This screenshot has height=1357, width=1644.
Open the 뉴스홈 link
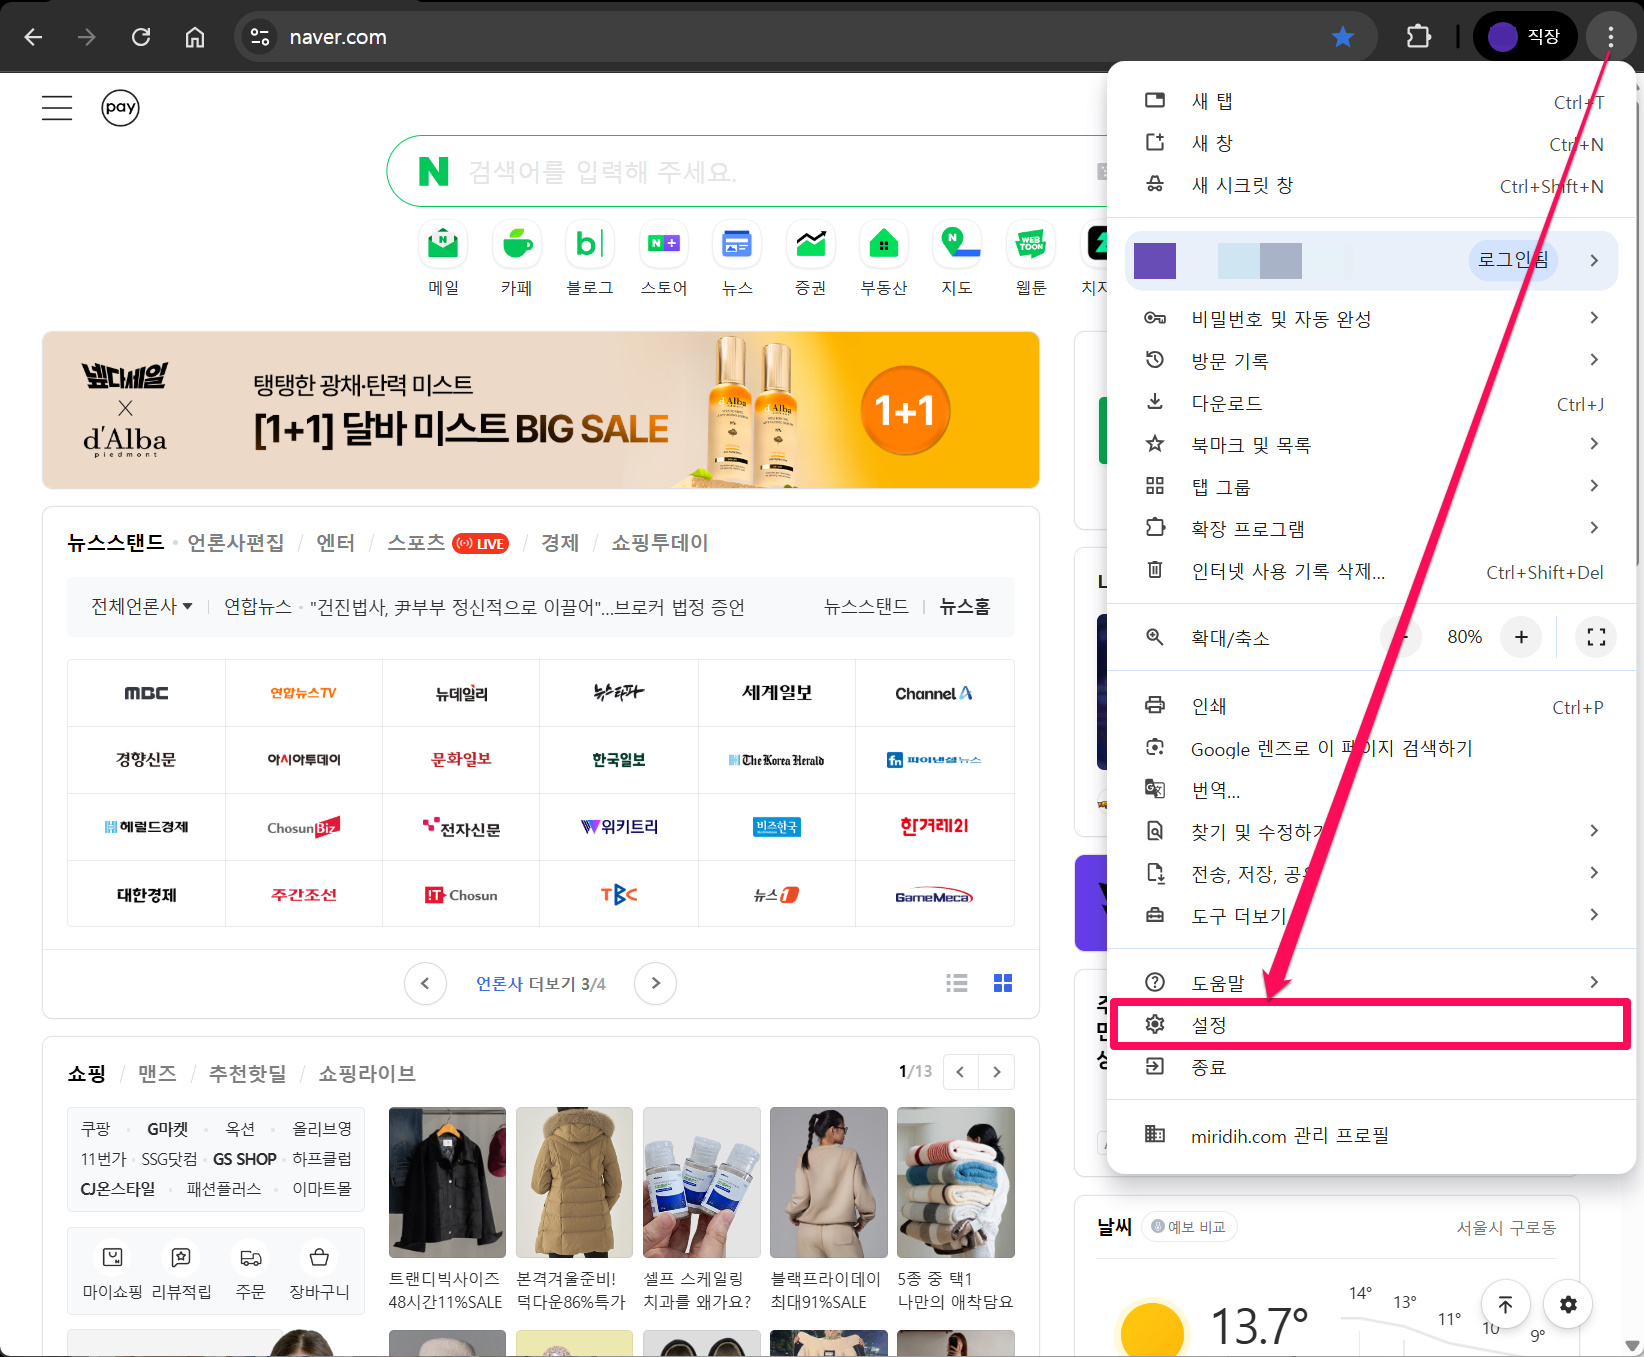pos(964,607)
